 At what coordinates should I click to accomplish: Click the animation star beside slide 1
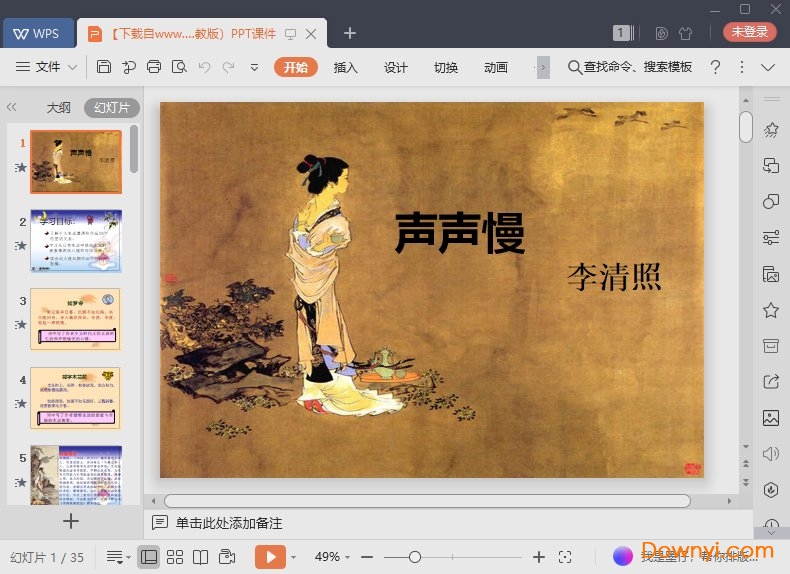[21, 167]
